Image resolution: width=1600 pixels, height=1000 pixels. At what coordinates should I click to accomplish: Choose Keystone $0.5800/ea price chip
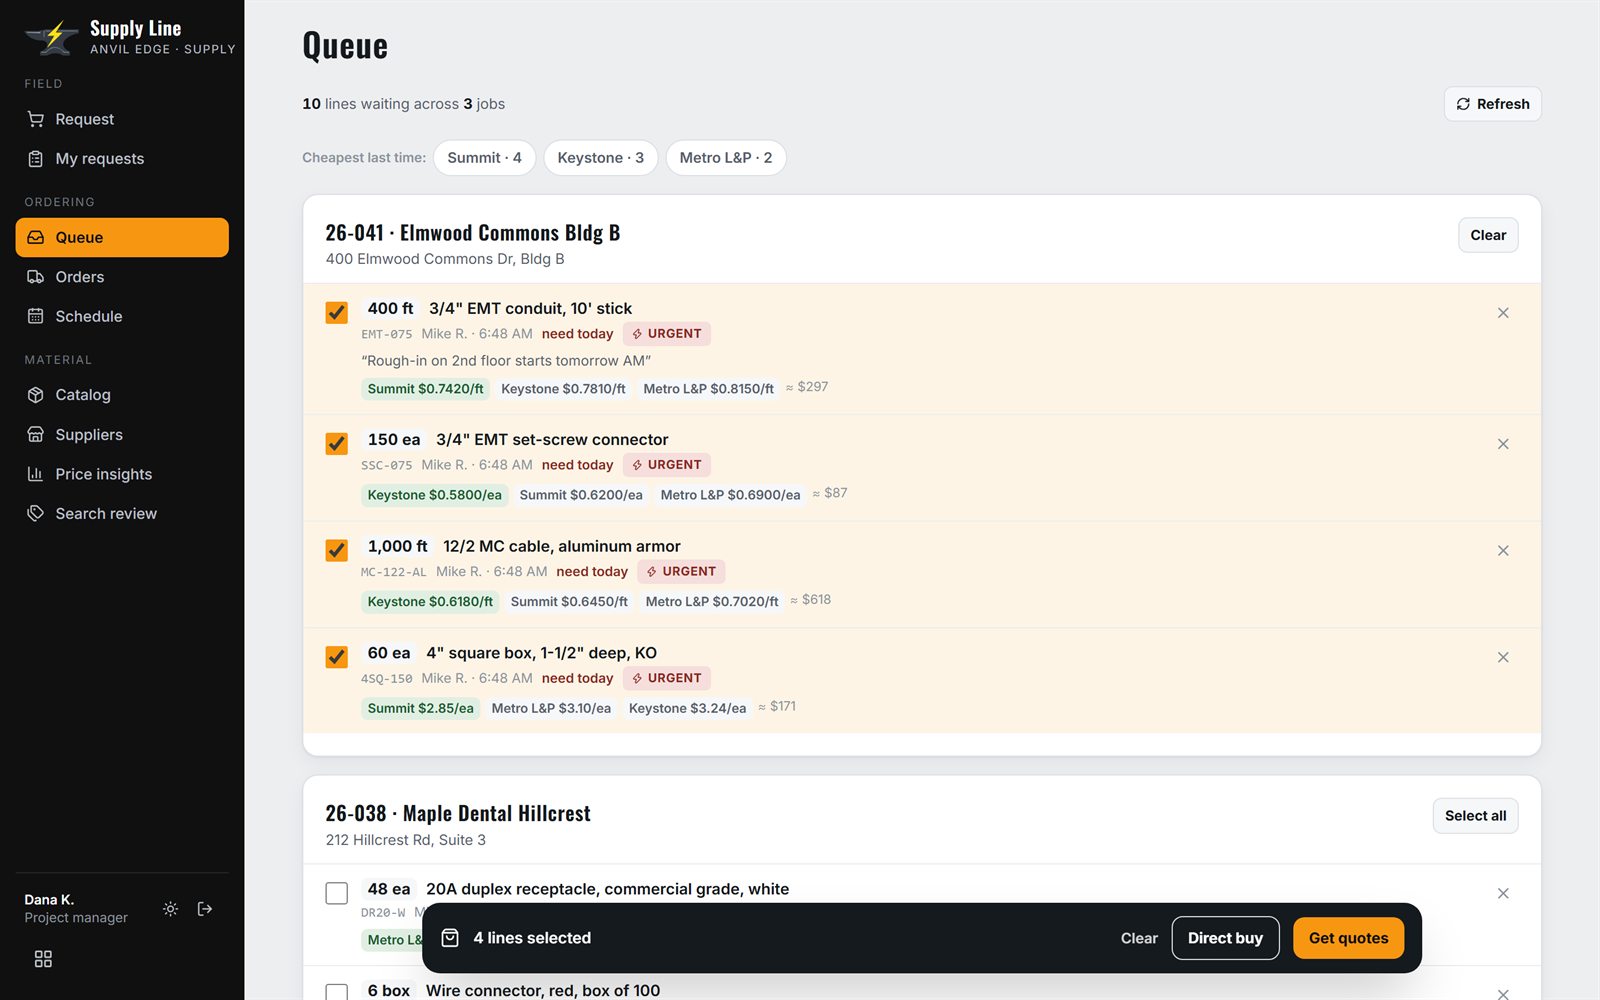[435, 495]
